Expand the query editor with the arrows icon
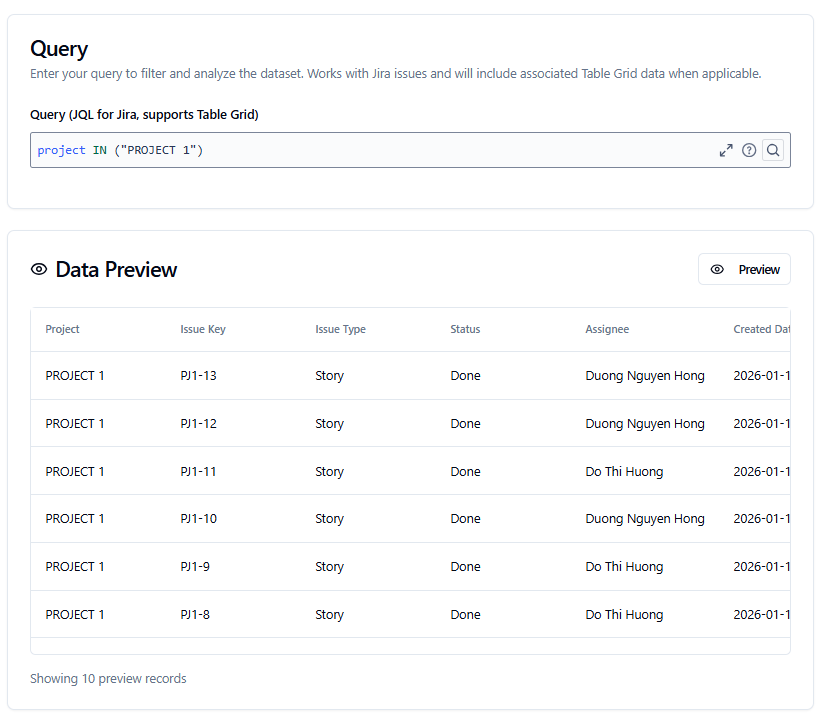This screenshot has height=718, width=820. pyautogui.click(x=726, y=151)
